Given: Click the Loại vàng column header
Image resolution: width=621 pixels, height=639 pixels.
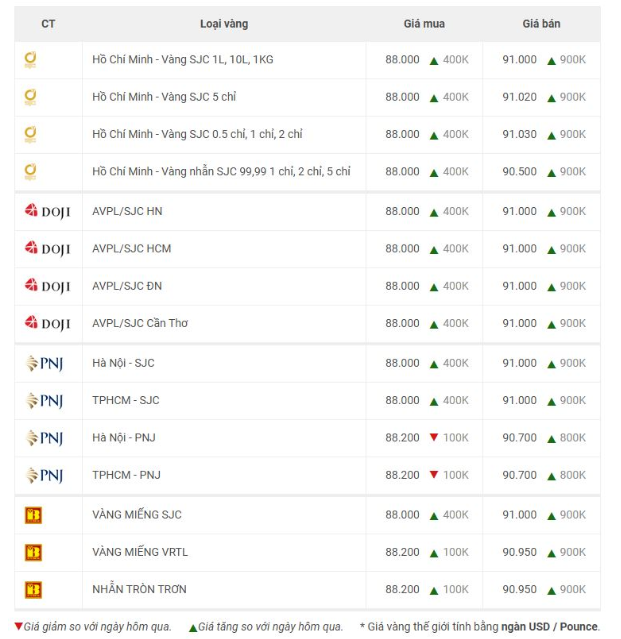Looking at the screenshot, I should (x=224, y=24).
